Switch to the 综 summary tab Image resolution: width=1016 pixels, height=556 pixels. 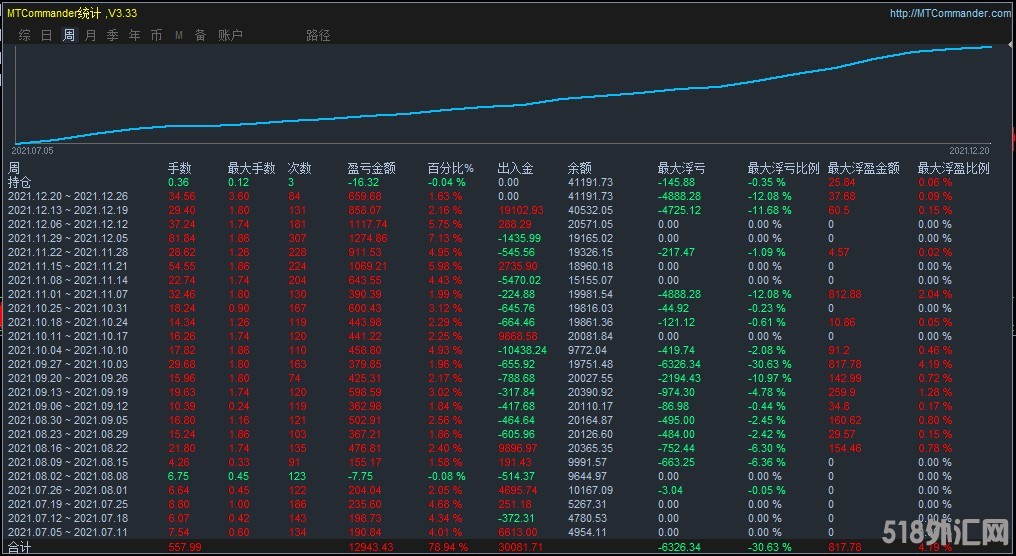click(x=25, y=35)
